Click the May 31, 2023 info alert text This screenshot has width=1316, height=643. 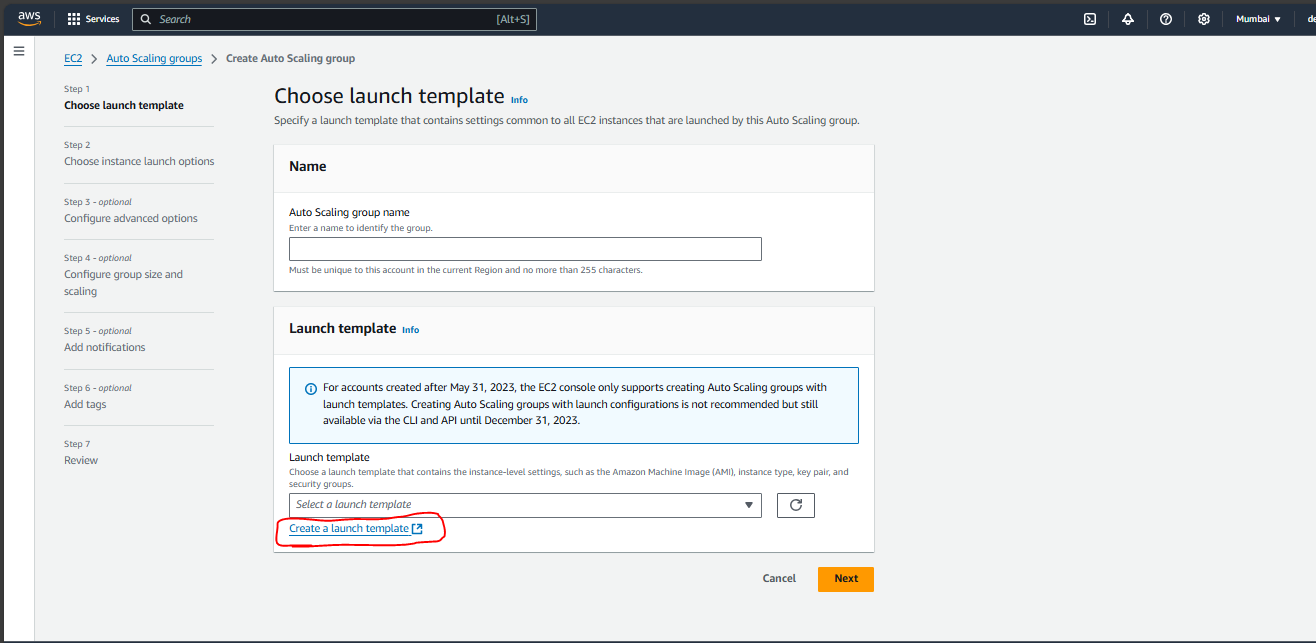click(575, 404)
